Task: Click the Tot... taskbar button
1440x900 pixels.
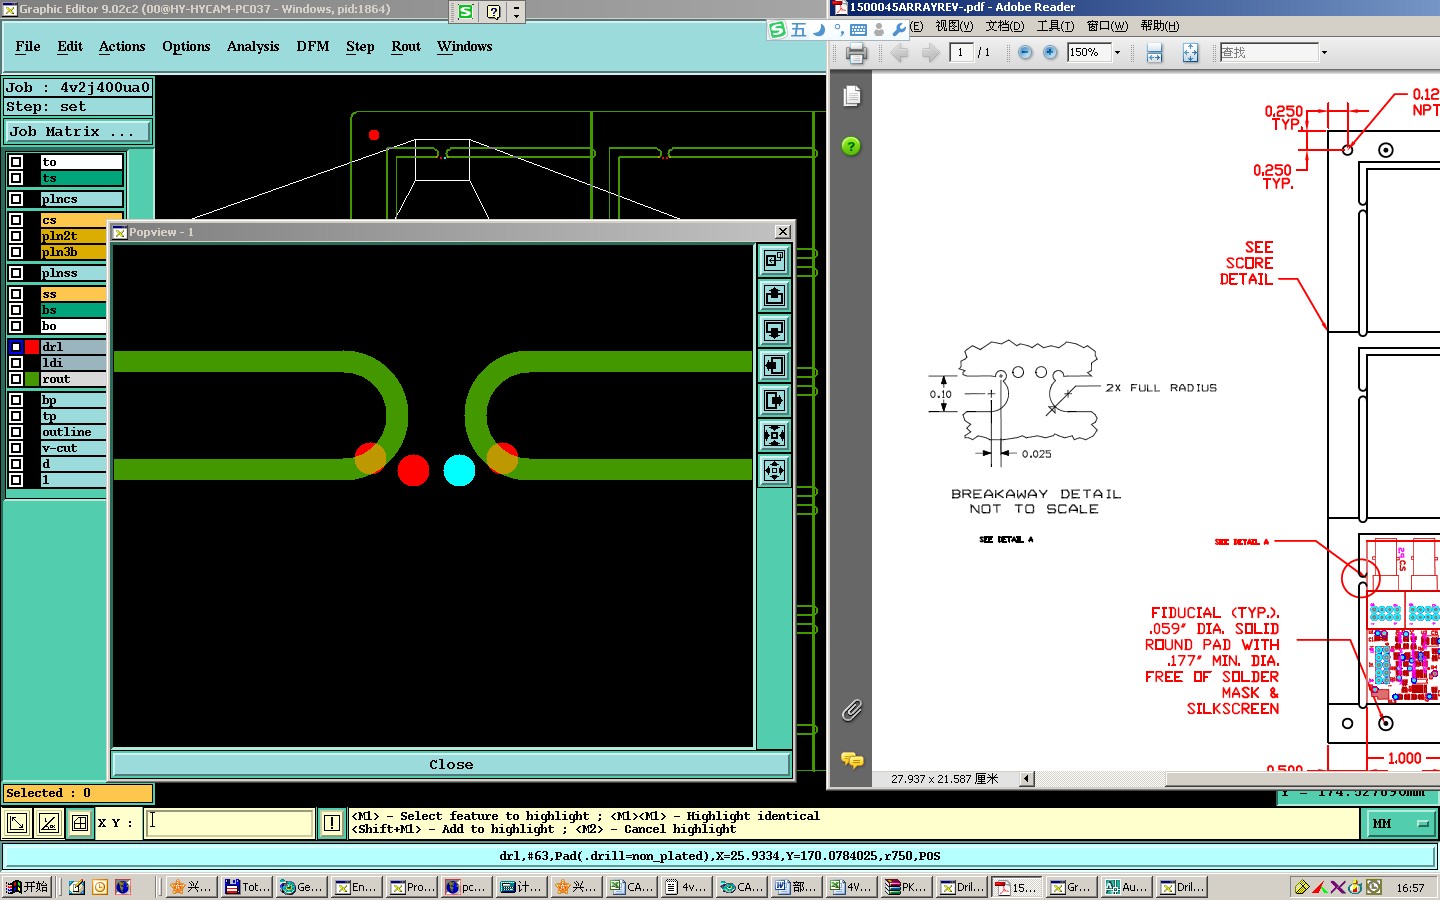Action: click(247, 887)
